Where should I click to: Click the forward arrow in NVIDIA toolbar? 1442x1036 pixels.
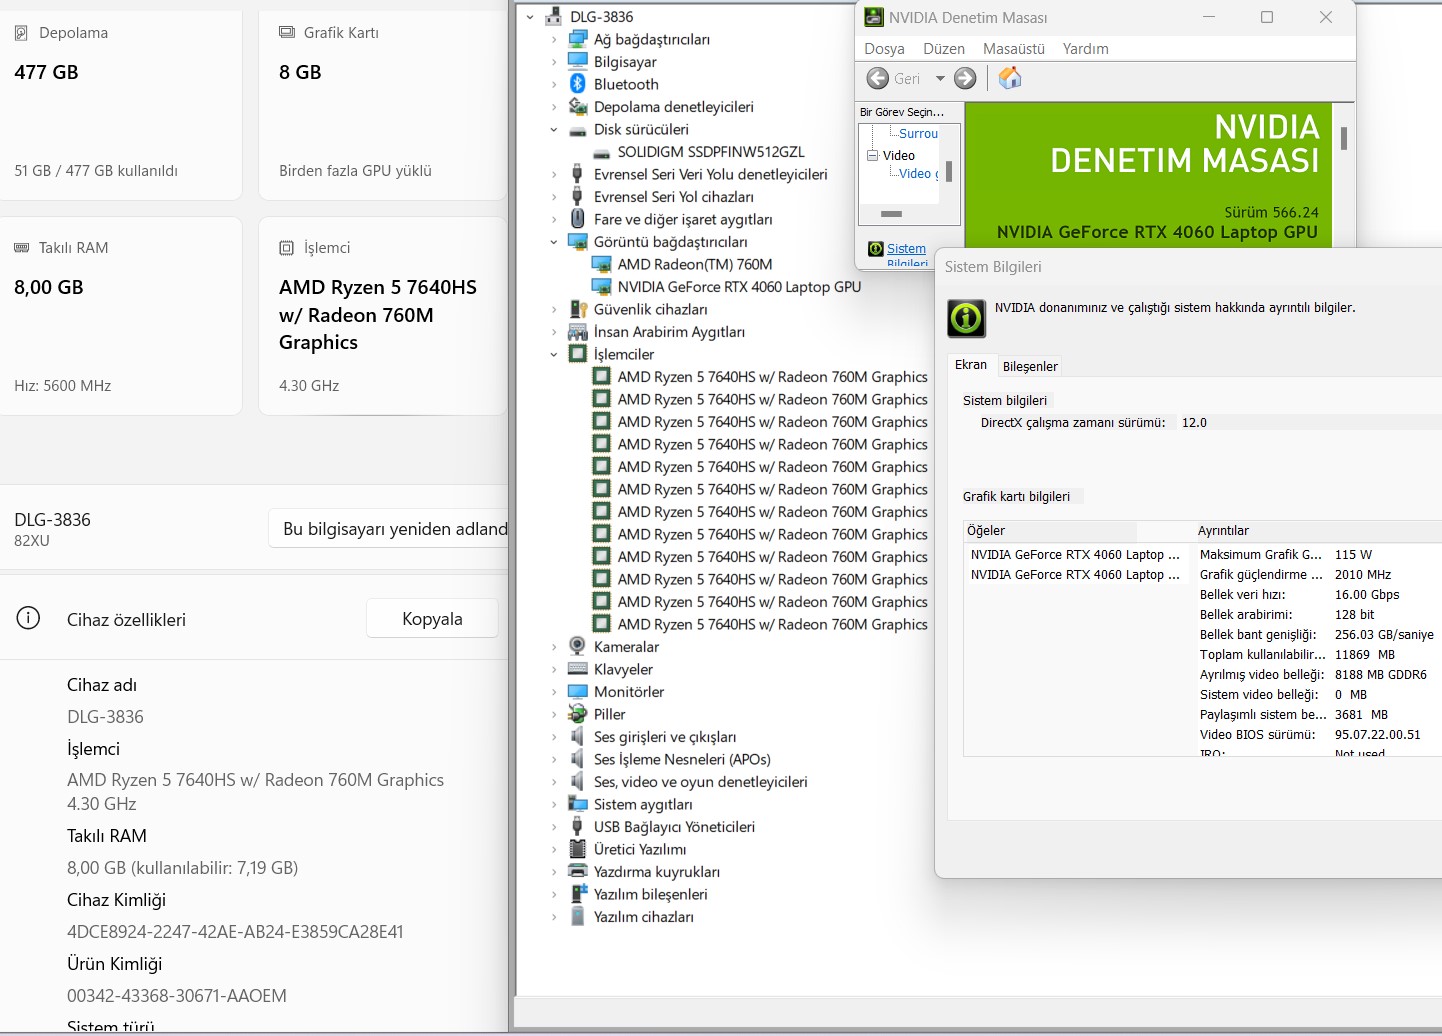[965, 78]
